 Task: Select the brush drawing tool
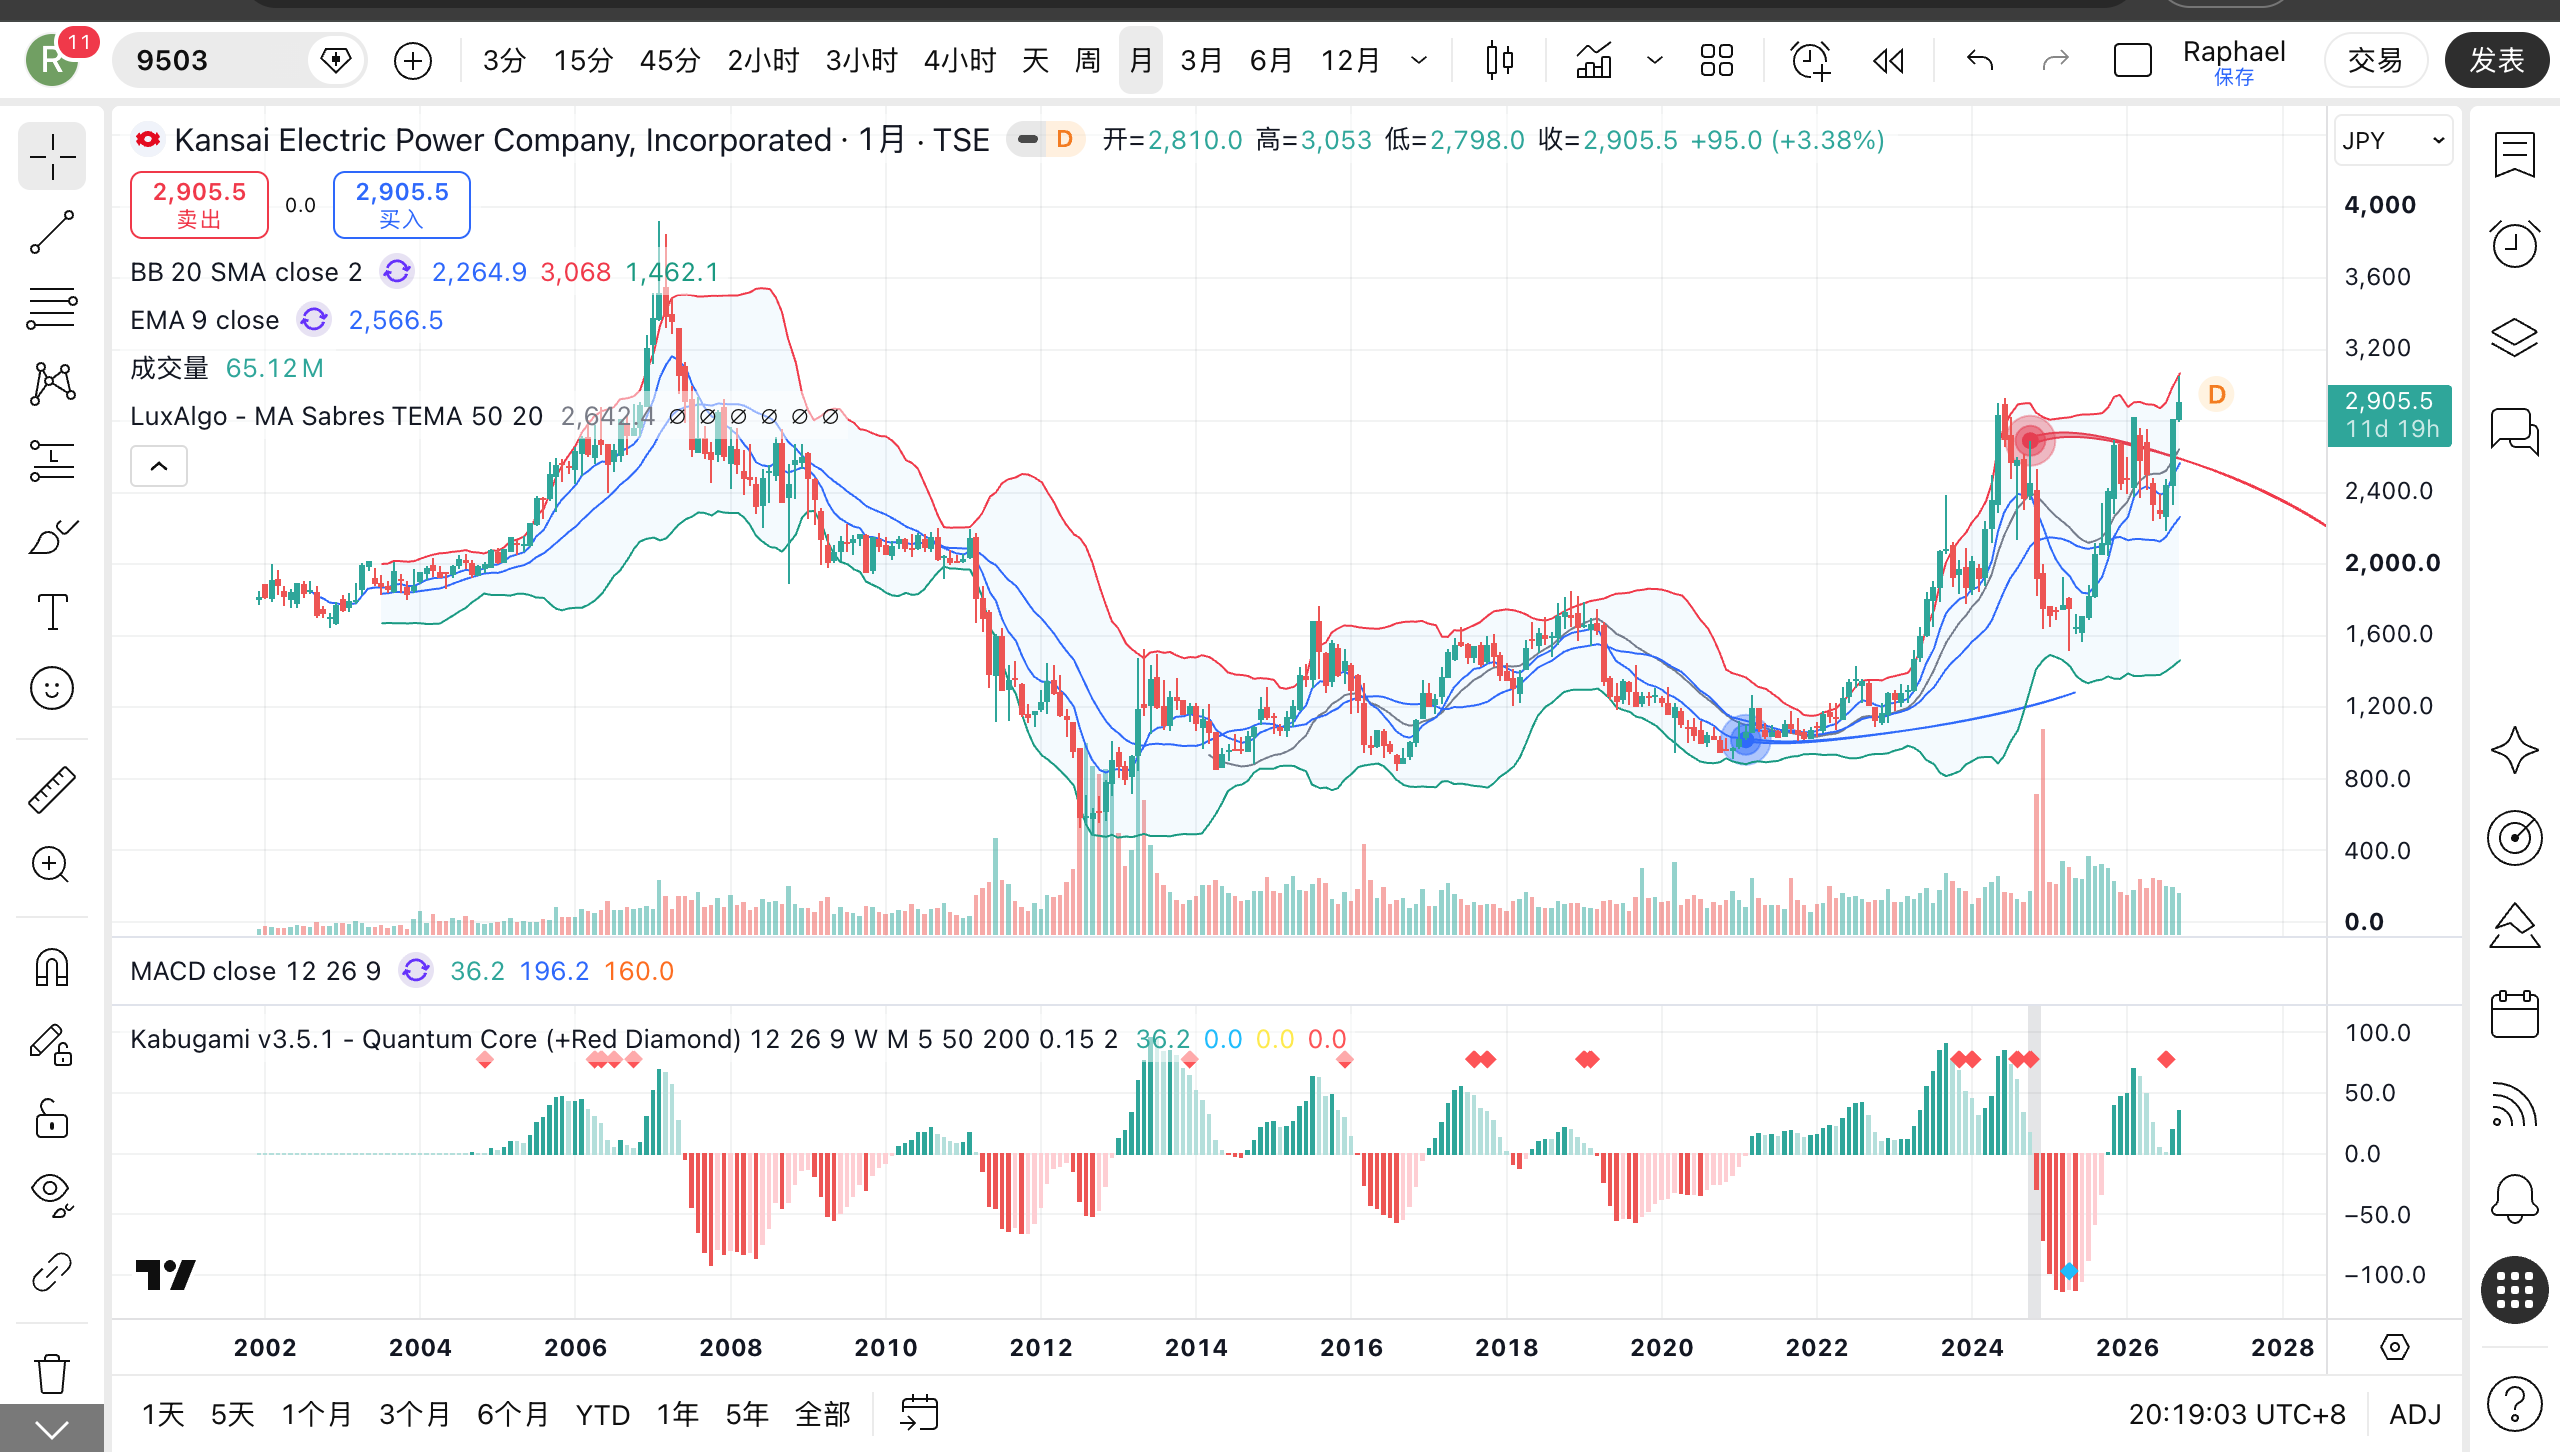52,537
